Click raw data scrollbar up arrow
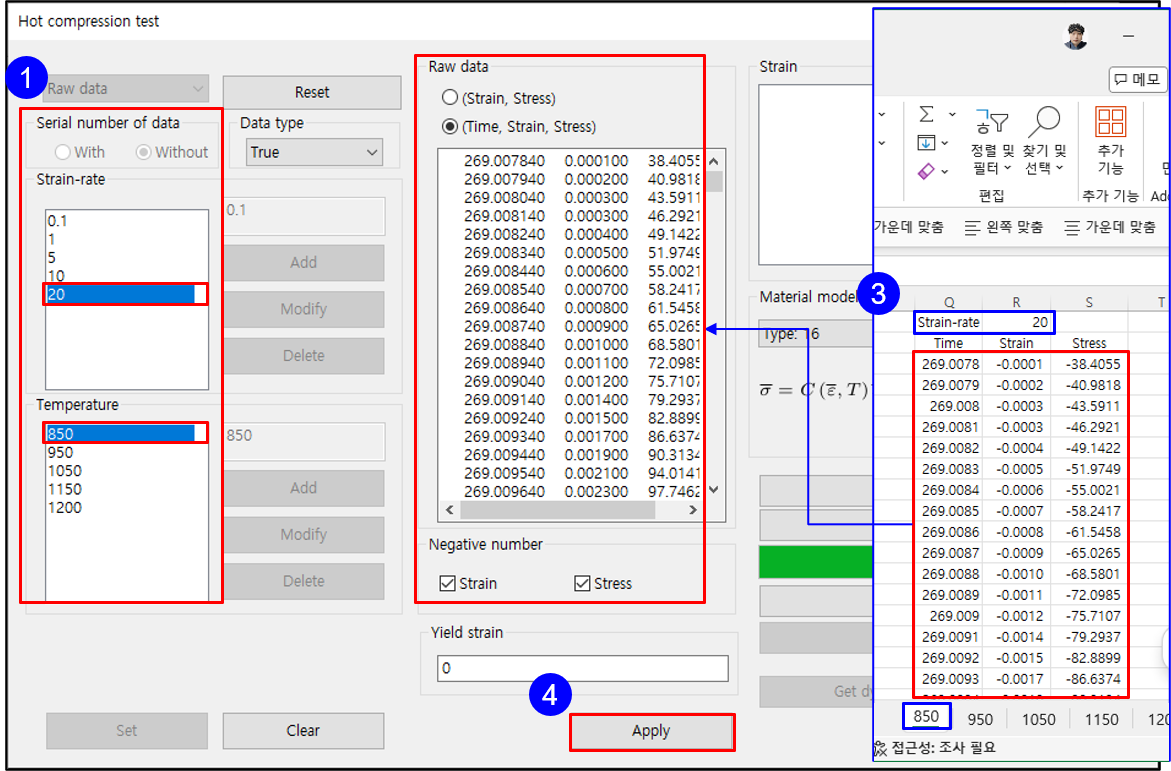Screen dimensions: 1171x771 (x=714, y=161)
